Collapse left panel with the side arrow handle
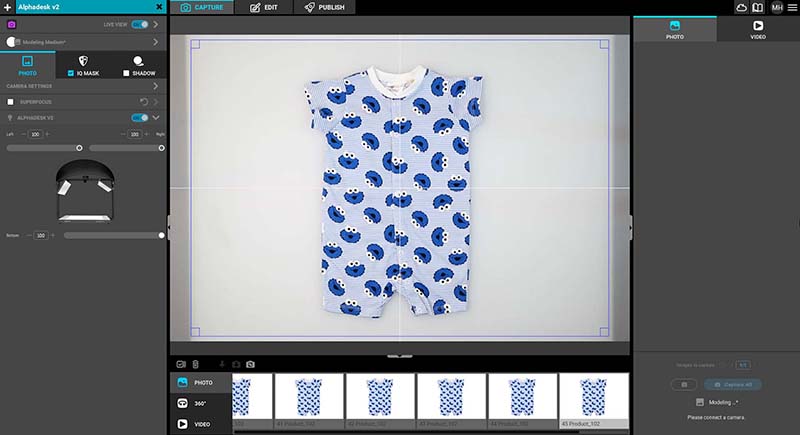 pyautogui.click(x=169, y=227)
